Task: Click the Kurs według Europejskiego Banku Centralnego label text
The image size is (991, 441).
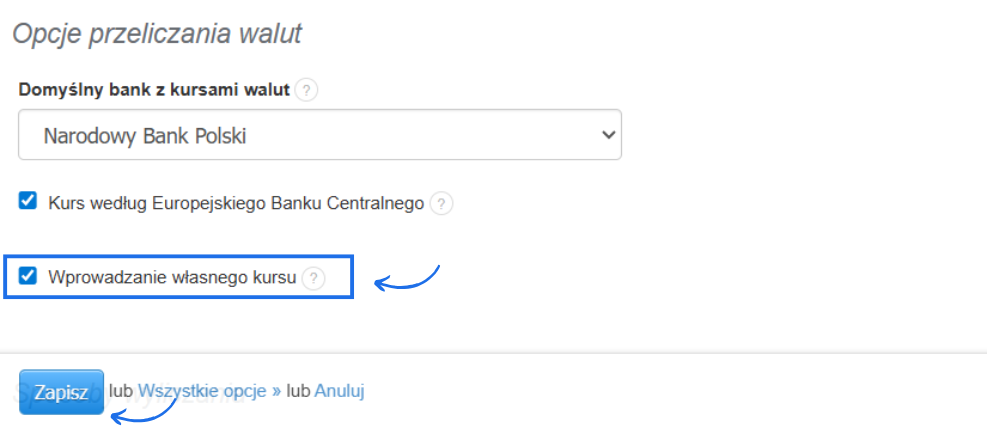Action: (236, 203)
